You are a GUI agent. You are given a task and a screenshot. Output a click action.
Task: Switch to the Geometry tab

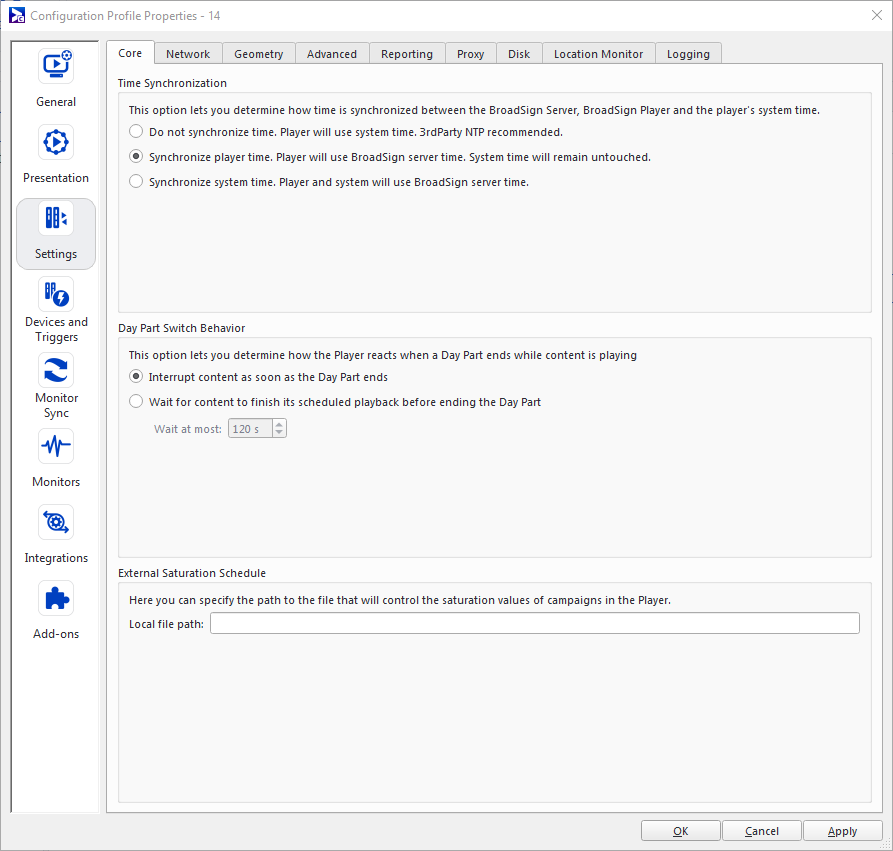259,54
